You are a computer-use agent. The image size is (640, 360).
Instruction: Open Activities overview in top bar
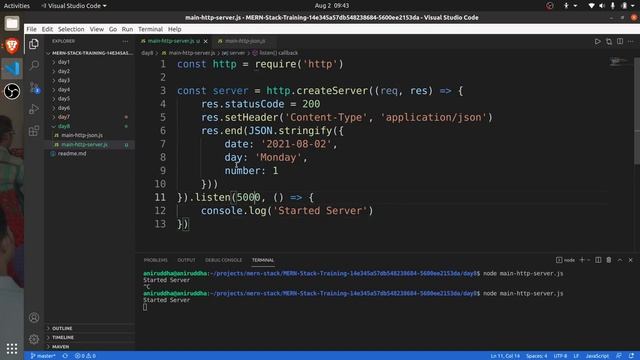(17, 6)
